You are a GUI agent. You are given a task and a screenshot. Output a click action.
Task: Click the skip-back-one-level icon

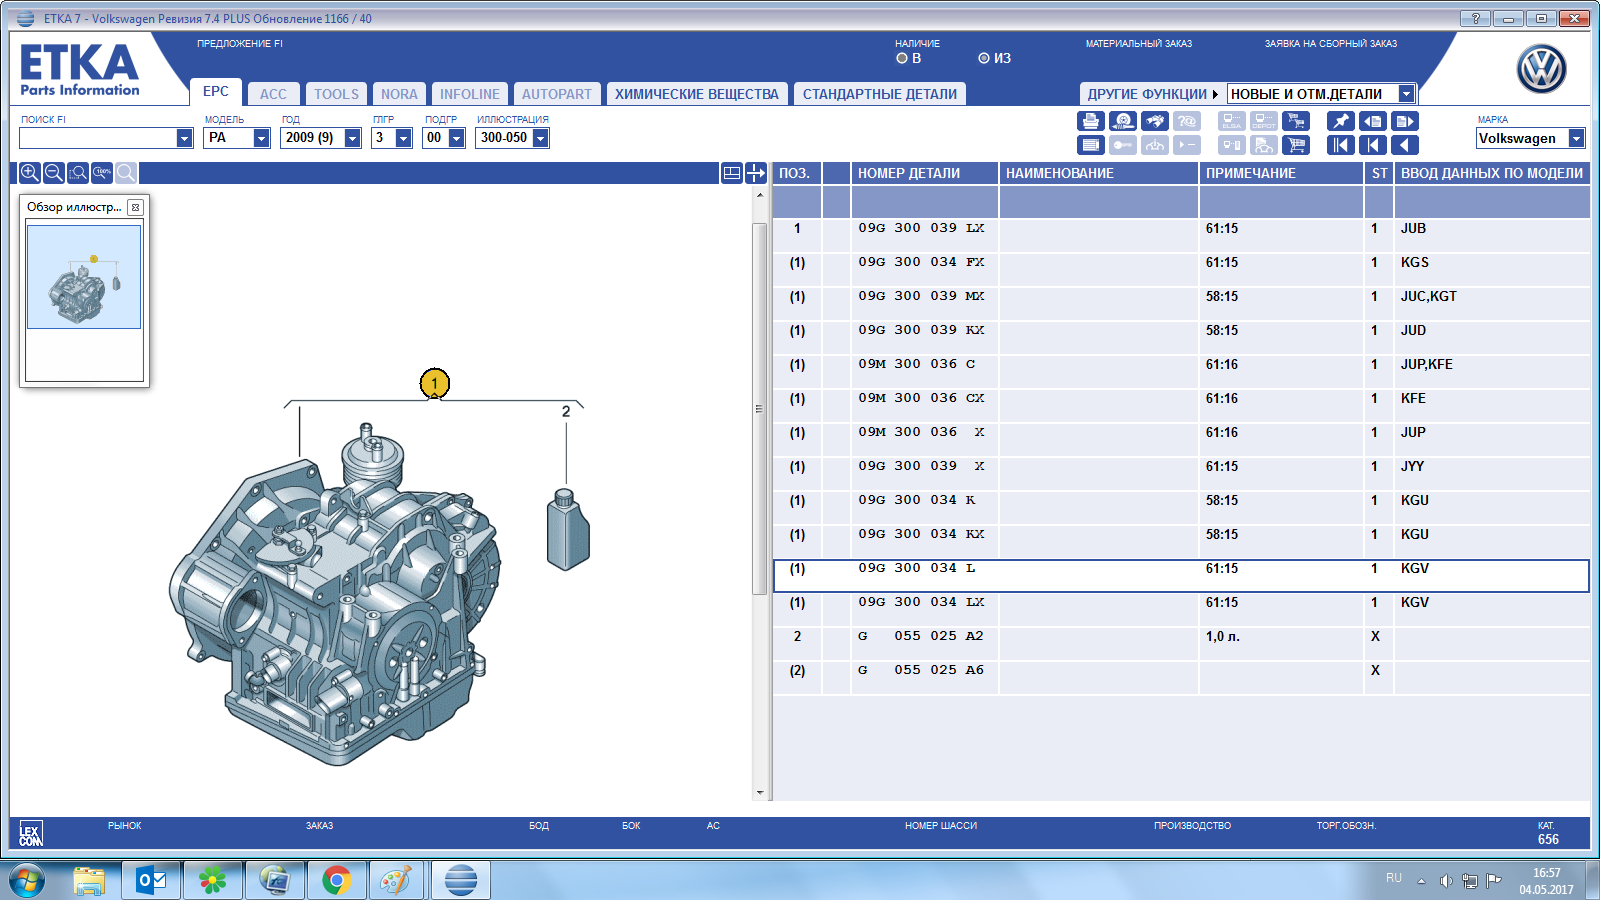click(x=1373, y=145)
